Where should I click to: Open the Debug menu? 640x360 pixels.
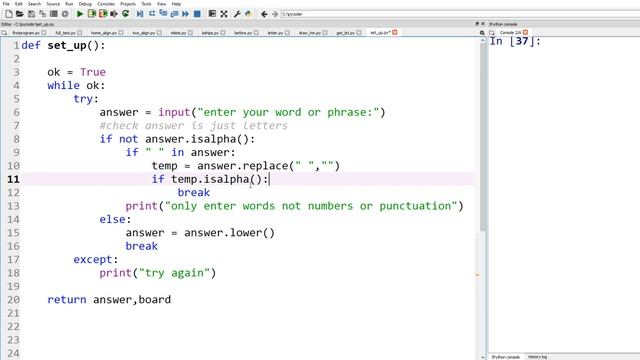85,4
